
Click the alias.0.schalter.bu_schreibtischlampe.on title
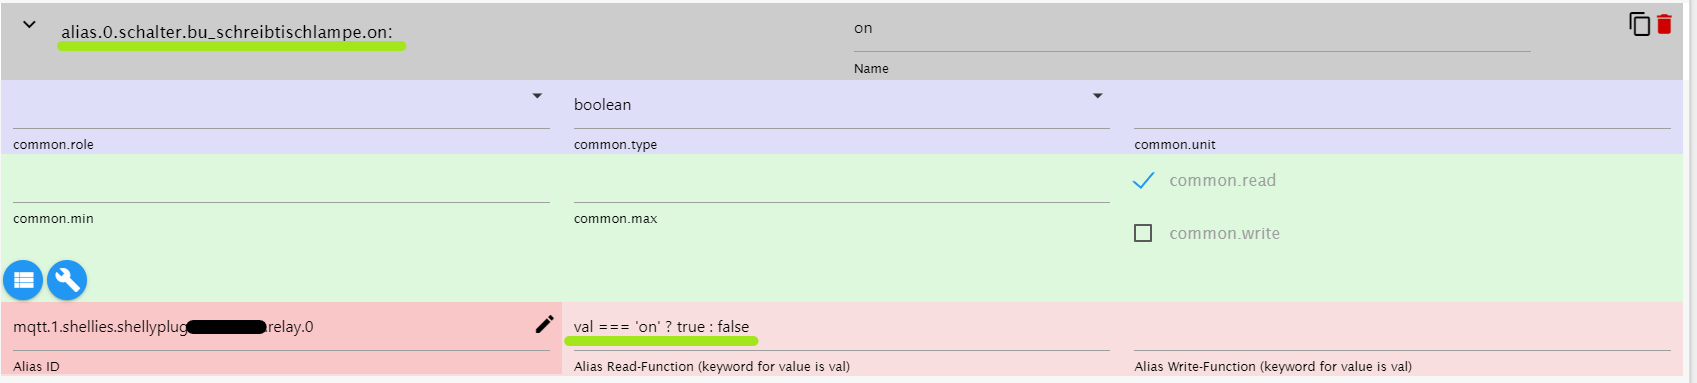[x=227, y=32]
